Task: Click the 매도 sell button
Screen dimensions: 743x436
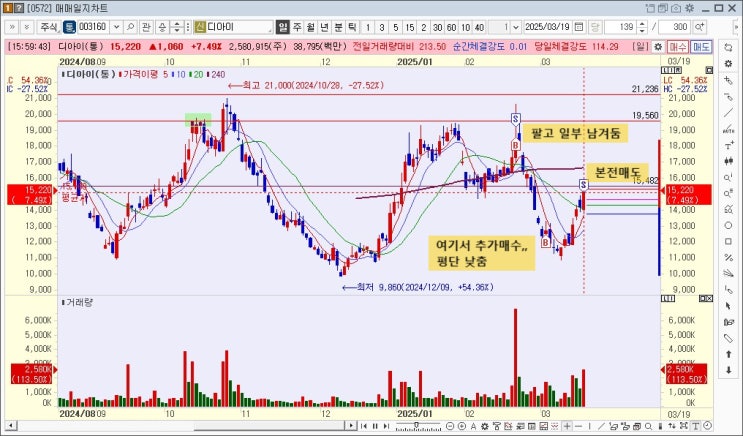Action: pos(701,47)
